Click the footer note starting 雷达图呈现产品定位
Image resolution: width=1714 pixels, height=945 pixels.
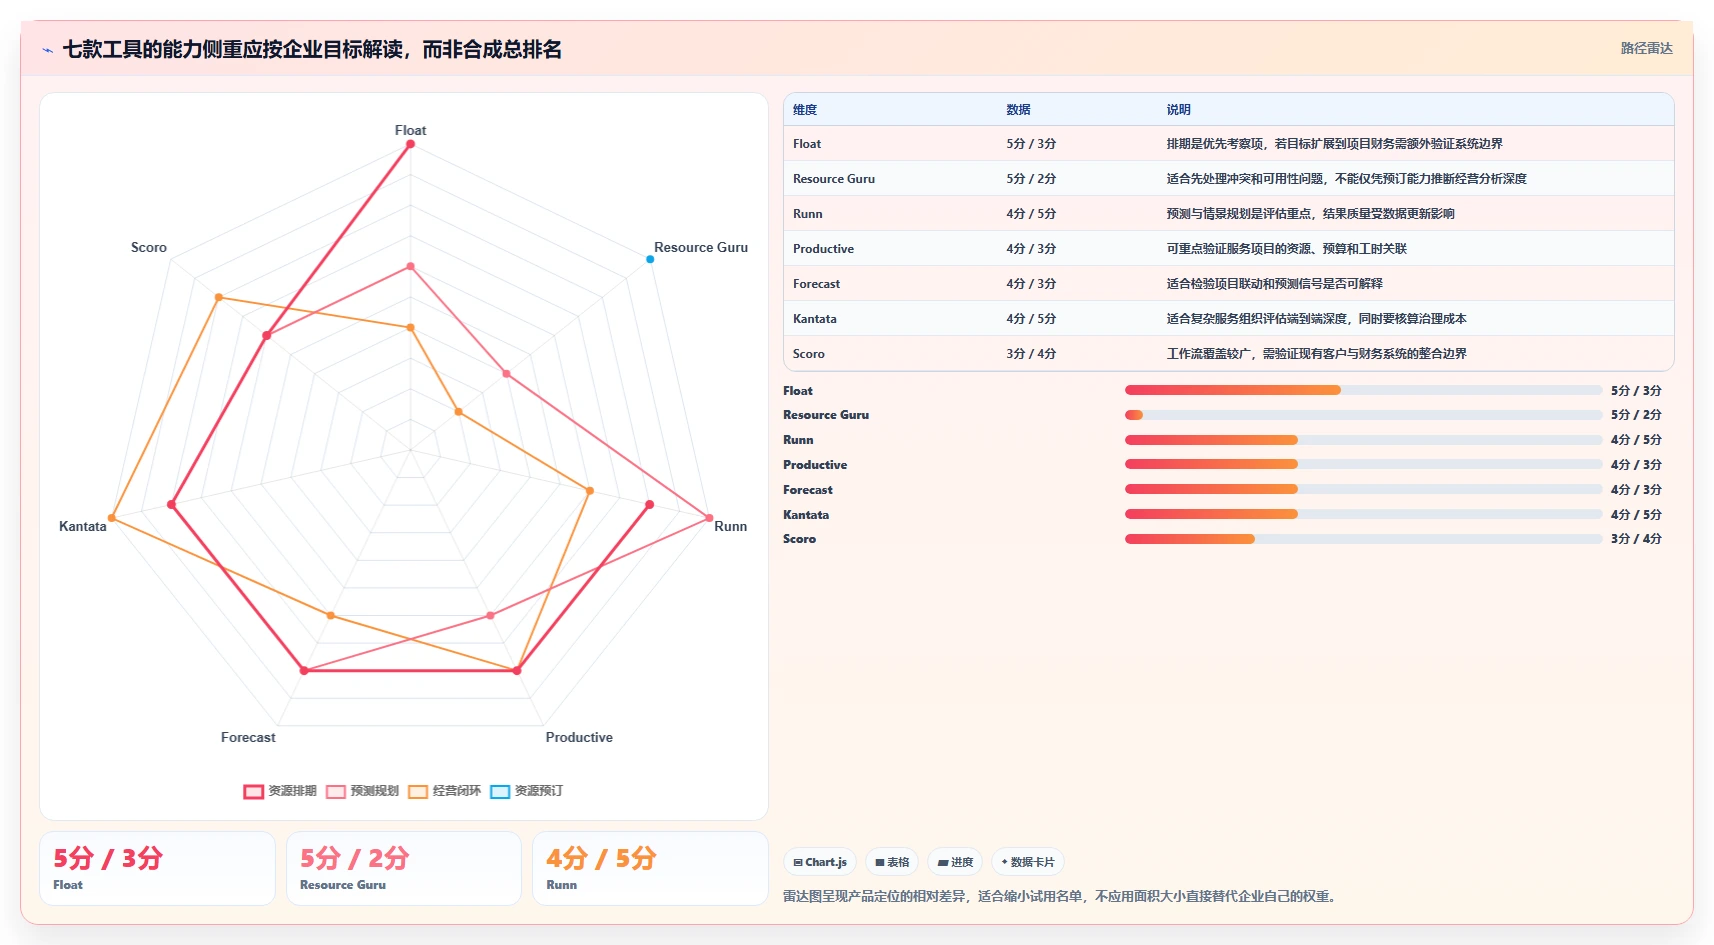pos(1061,896)
